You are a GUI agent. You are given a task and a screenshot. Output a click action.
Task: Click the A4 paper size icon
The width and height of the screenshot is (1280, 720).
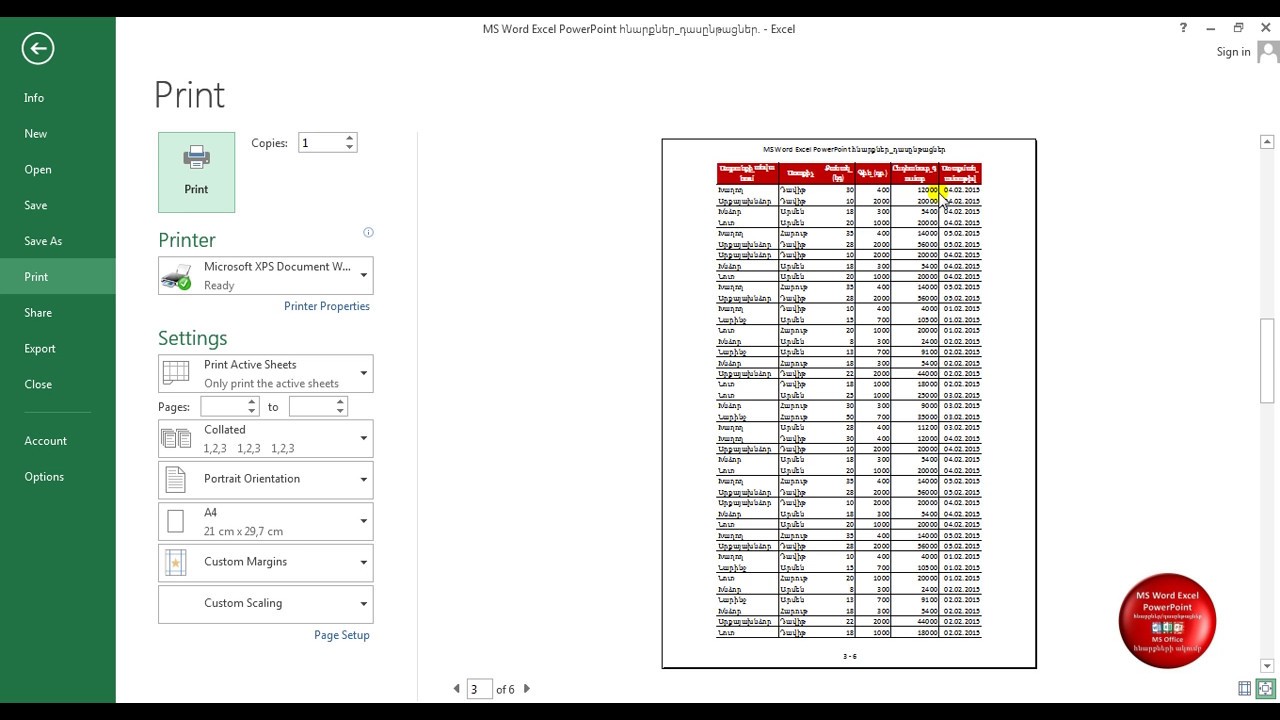tap(176, 521)
